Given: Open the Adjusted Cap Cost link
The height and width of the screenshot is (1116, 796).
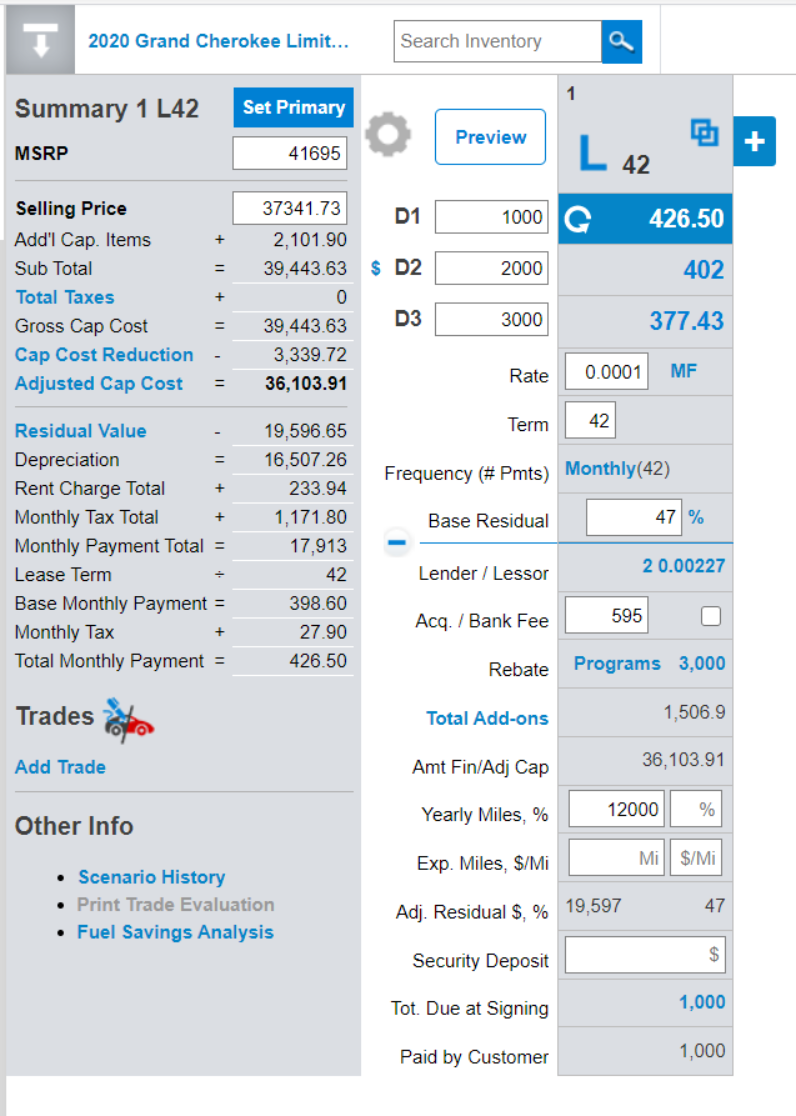Looking at the screenshot, I should (99, 384).
